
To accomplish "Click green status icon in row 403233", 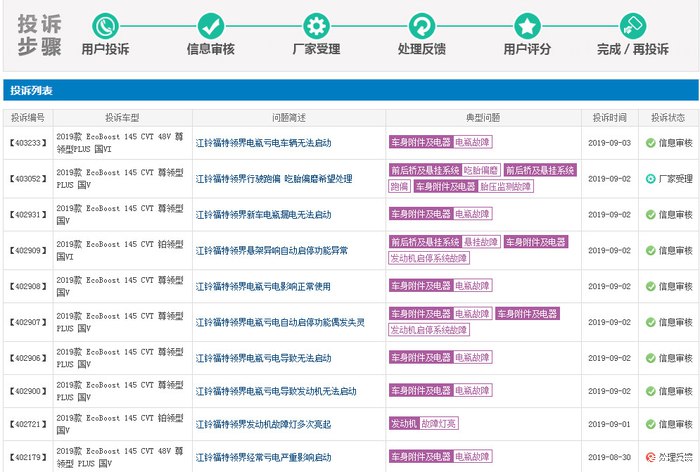I will pyautogui.click(x=650, y=143).
